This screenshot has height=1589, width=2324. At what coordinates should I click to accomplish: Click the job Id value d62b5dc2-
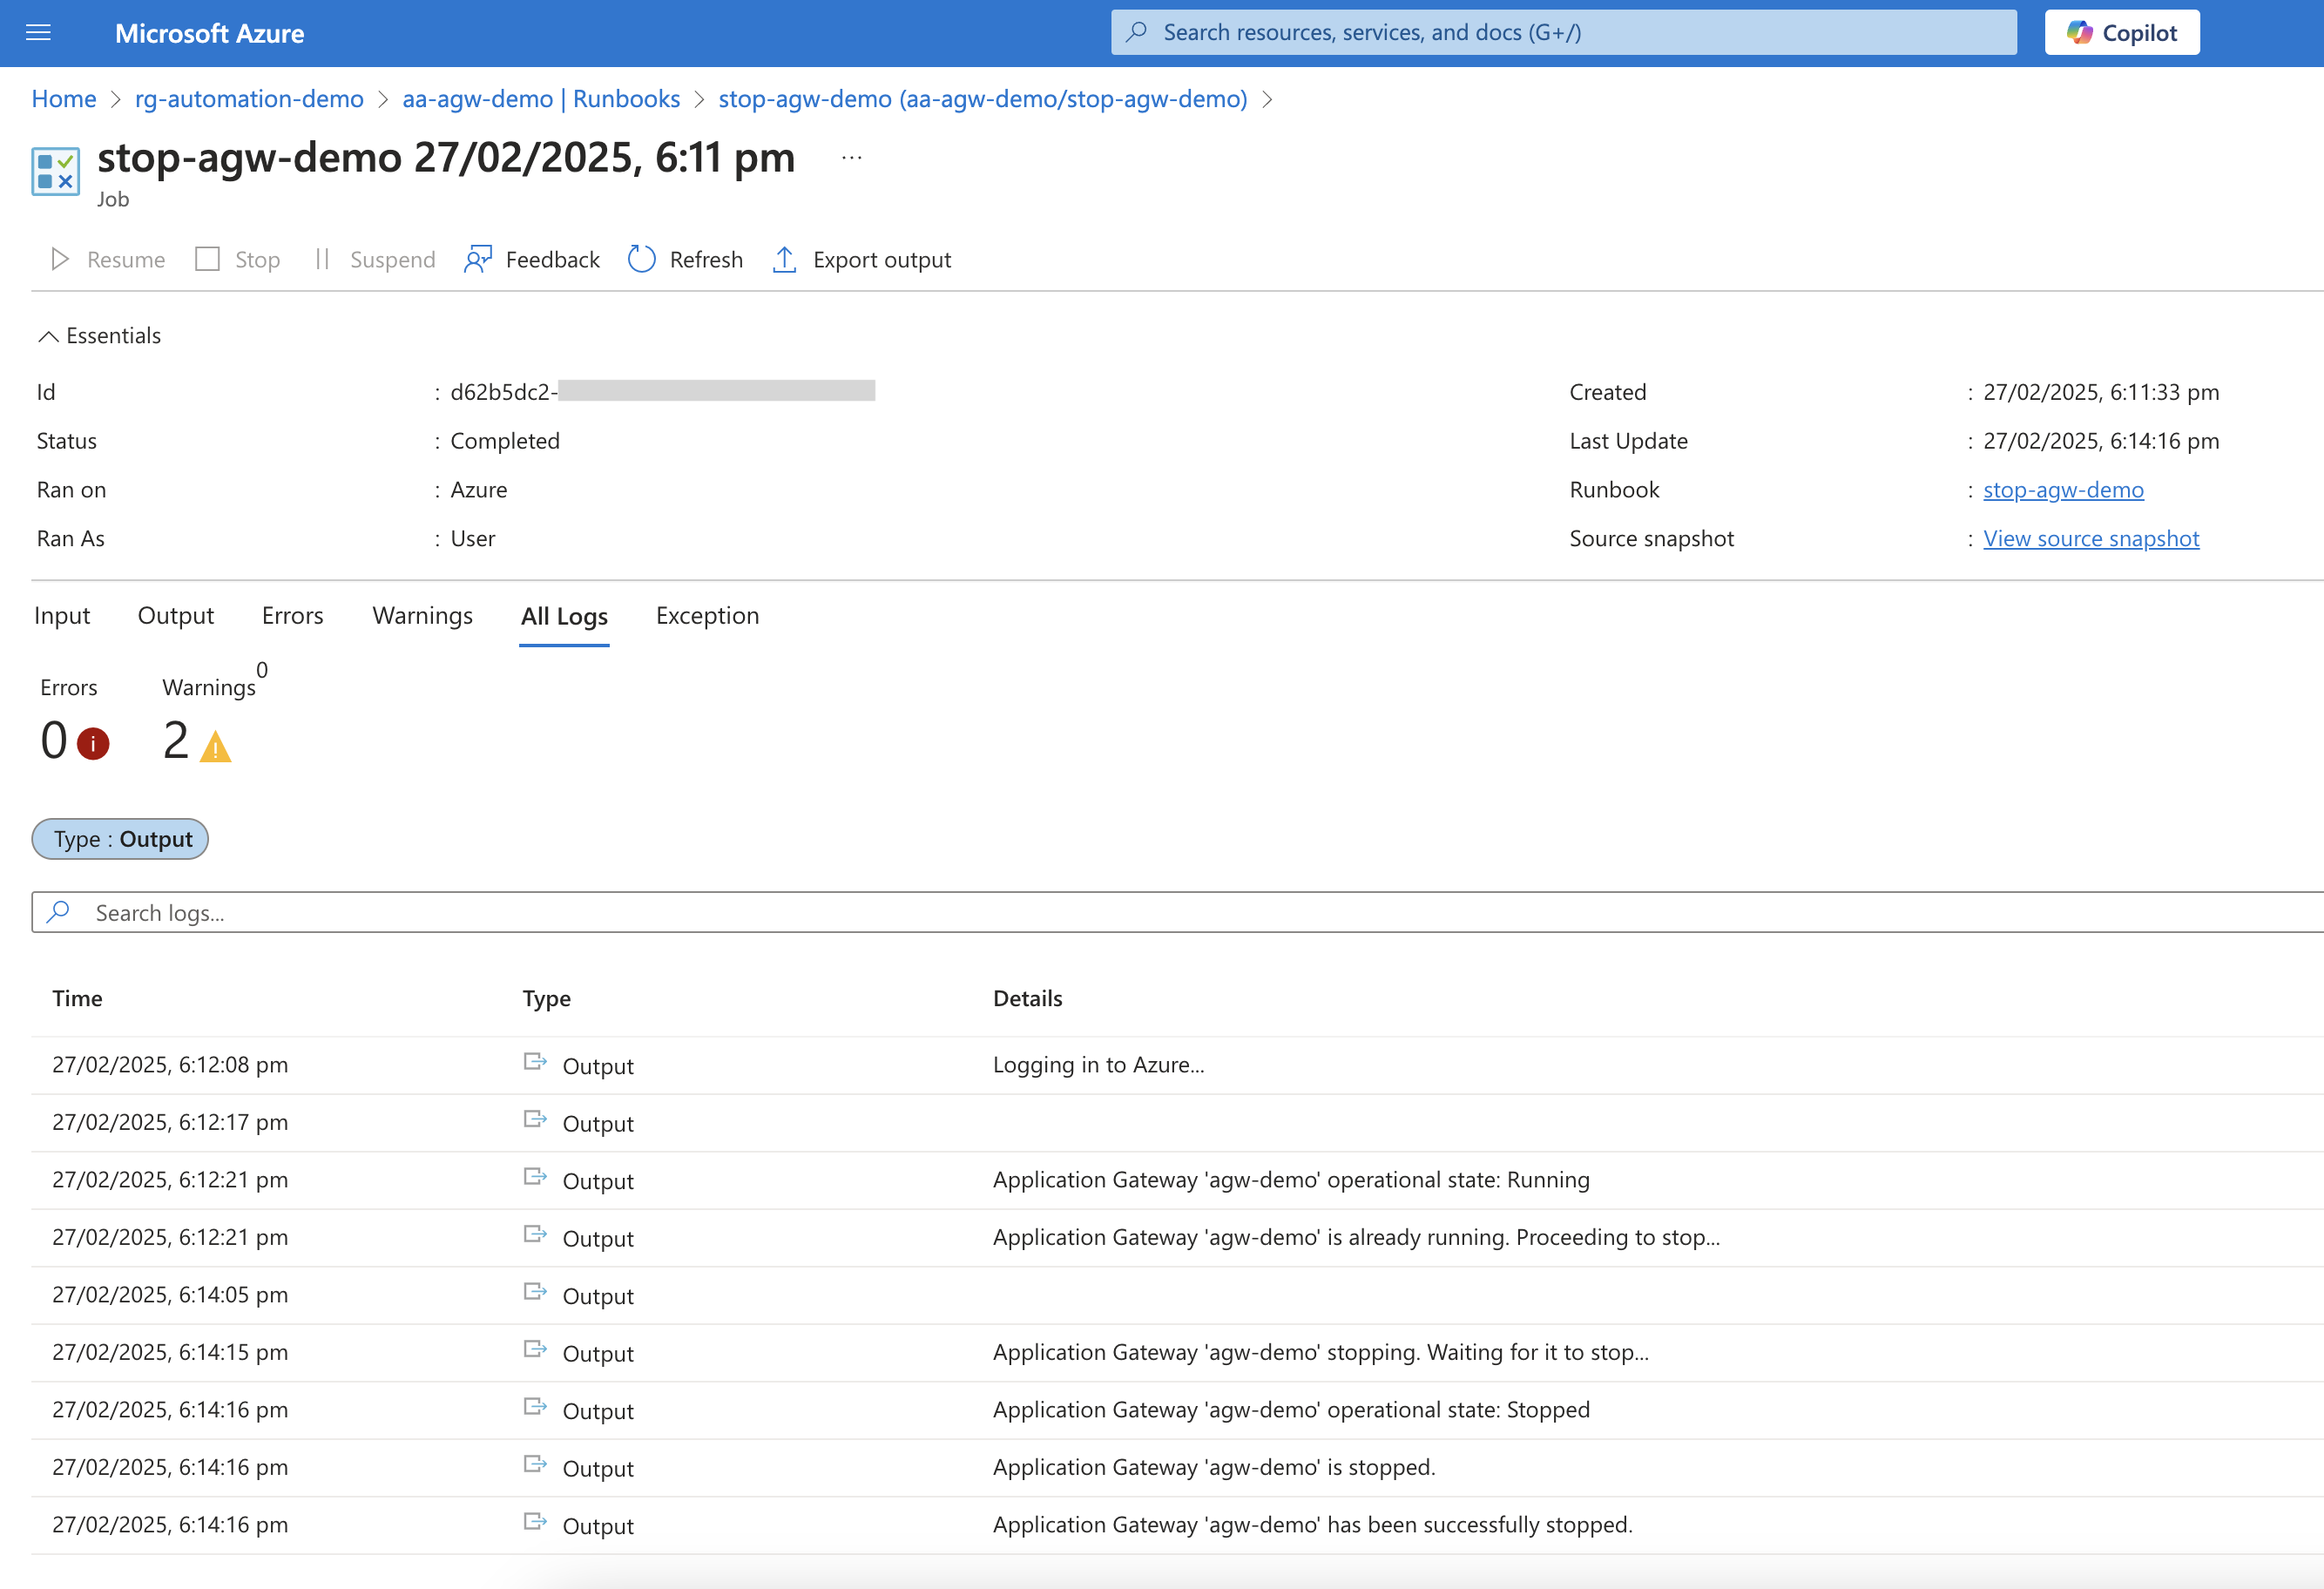click(504, 392)
